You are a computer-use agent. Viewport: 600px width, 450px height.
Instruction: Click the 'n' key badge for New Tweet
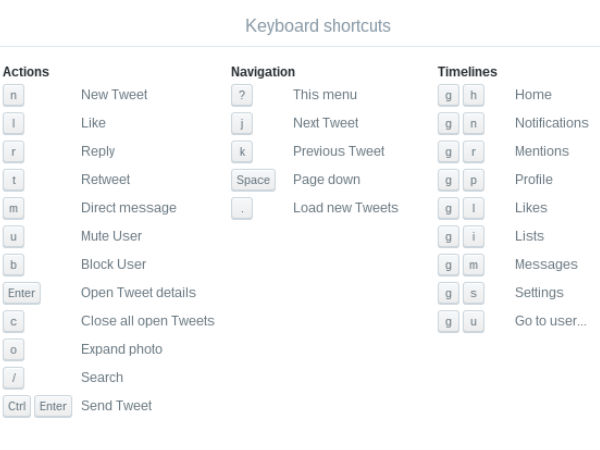click(13, 95)
